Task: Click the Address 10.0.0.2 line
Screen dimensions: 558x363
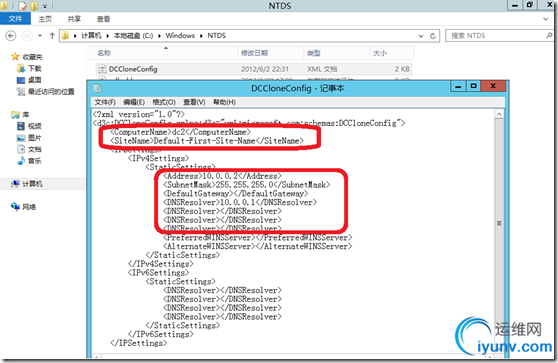Action: point(222,176)
